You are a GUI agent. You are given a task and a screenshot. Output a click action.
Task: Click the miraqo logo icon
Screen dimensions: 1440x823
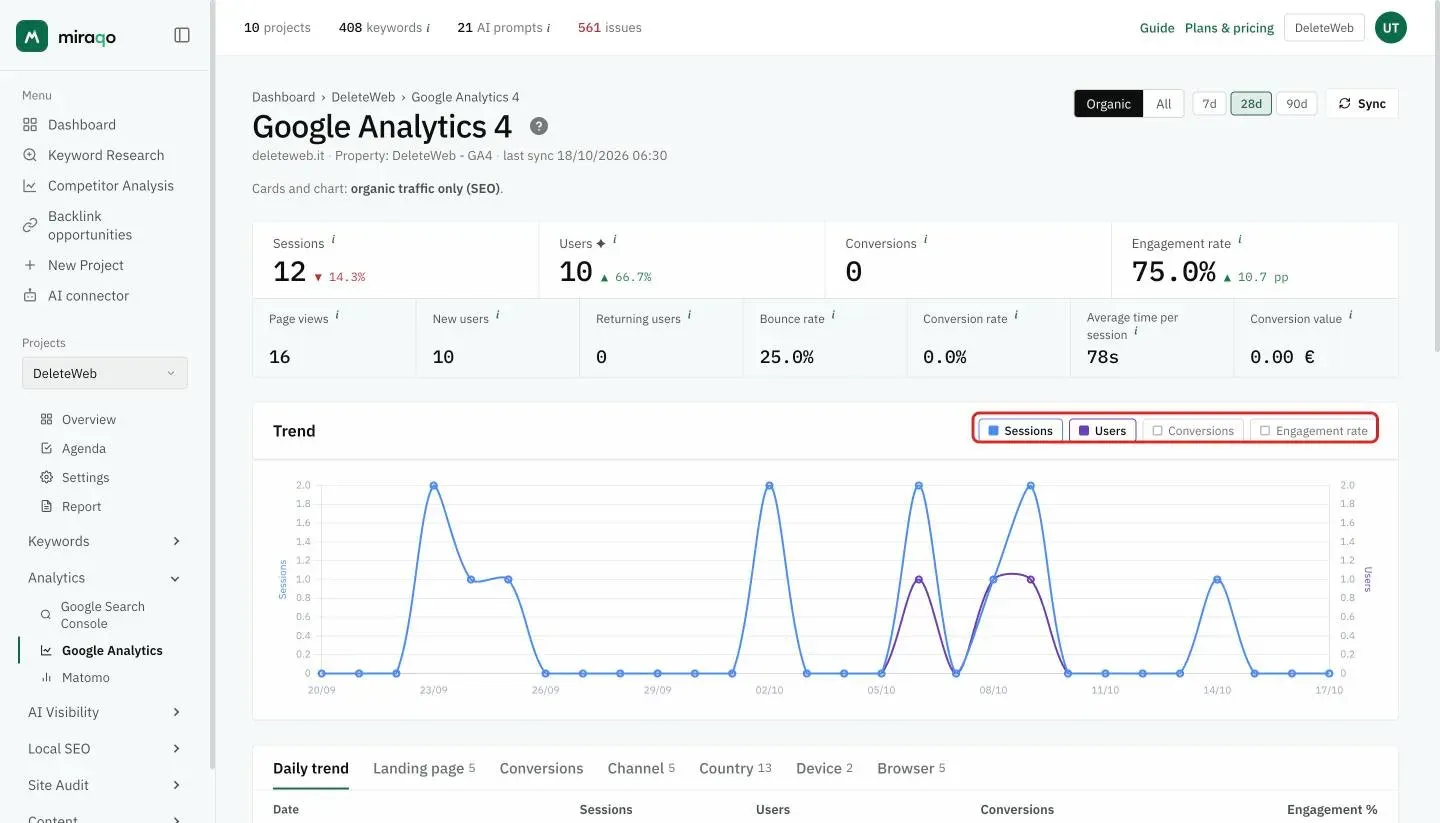point(32,36)
